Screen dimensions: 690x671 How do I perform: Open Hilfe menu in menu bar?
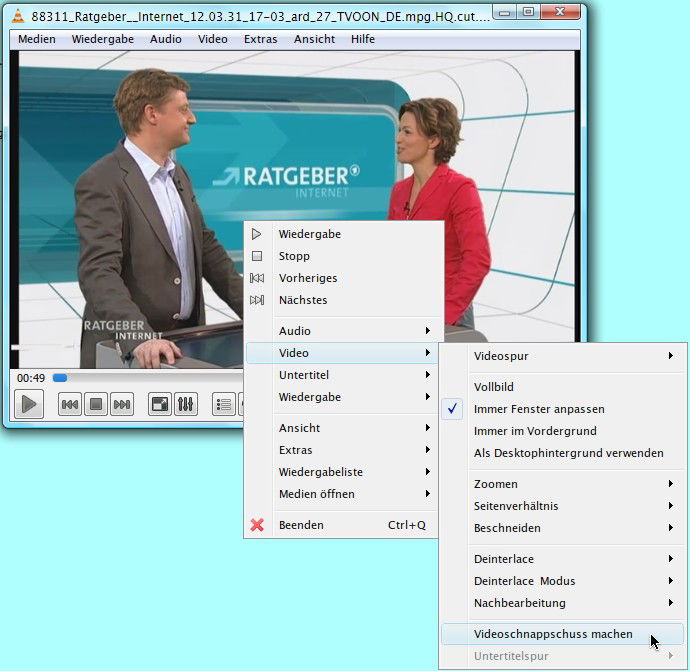(x=363, y=39)
